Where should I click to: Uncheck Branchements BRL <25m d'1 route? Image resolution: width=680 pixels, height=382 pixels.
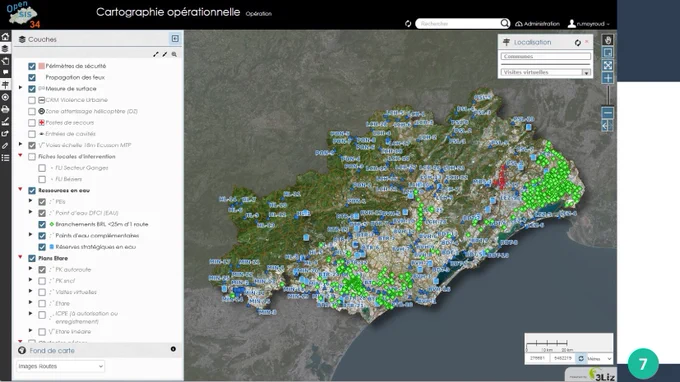pyautogui.click(x=42, y=224)
